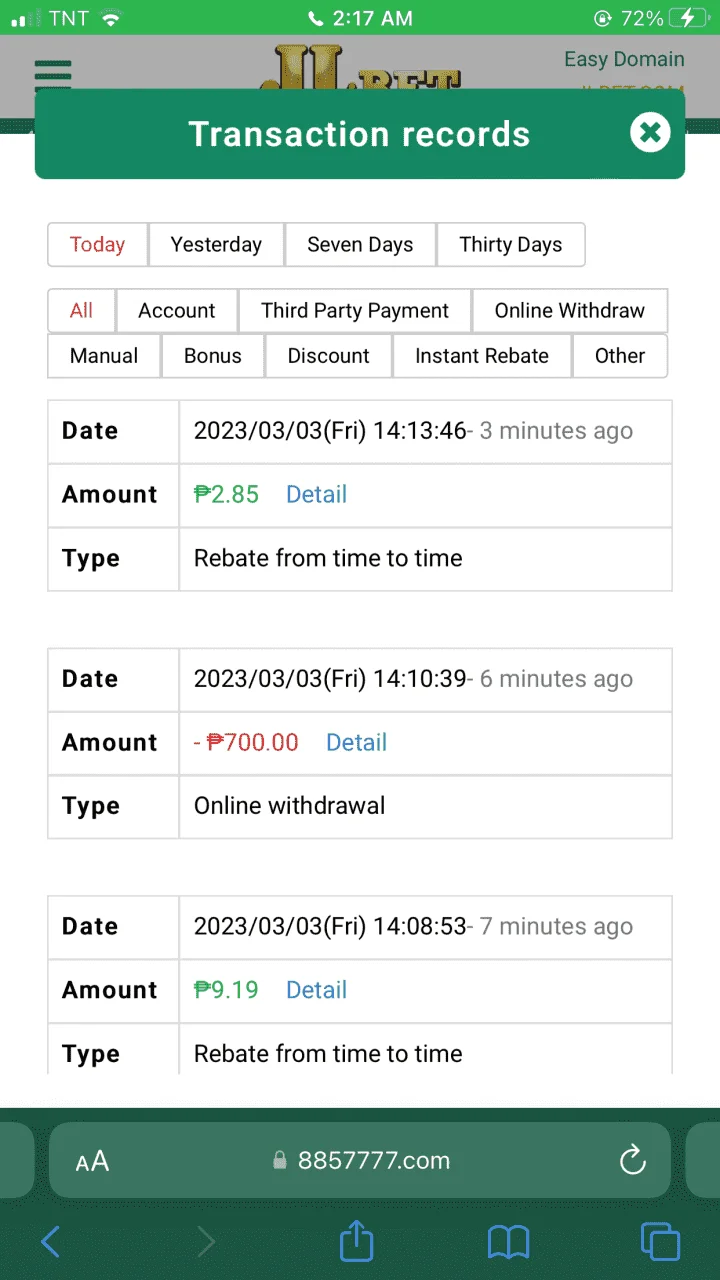Tap the Safari forward arrow
This screenshot has height=1280, width=720.
(x=206, y=1242)
